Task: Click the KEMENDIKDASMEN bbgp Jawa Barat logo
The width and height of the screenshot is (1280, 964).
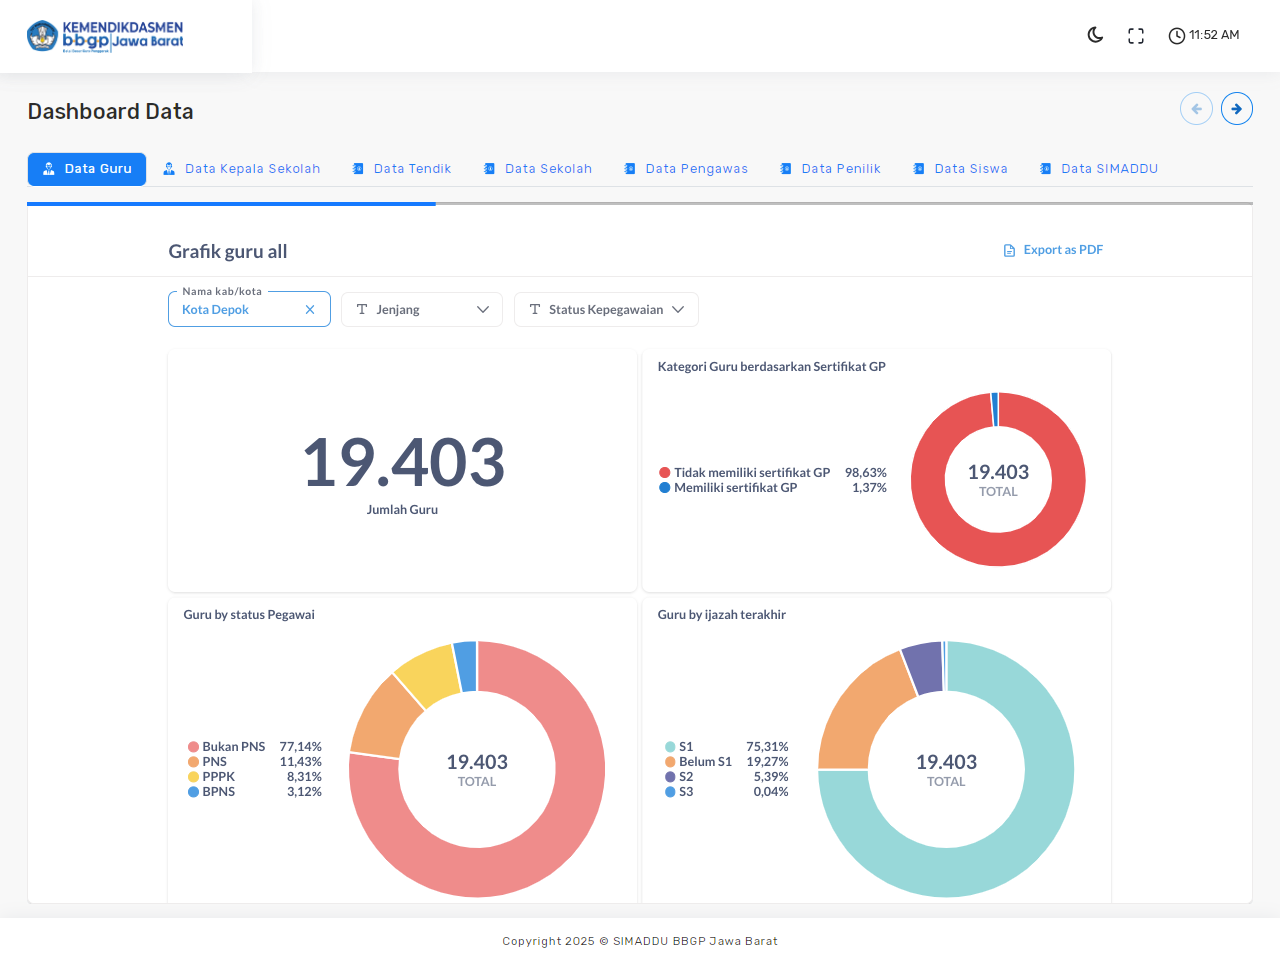Action: 106,36
